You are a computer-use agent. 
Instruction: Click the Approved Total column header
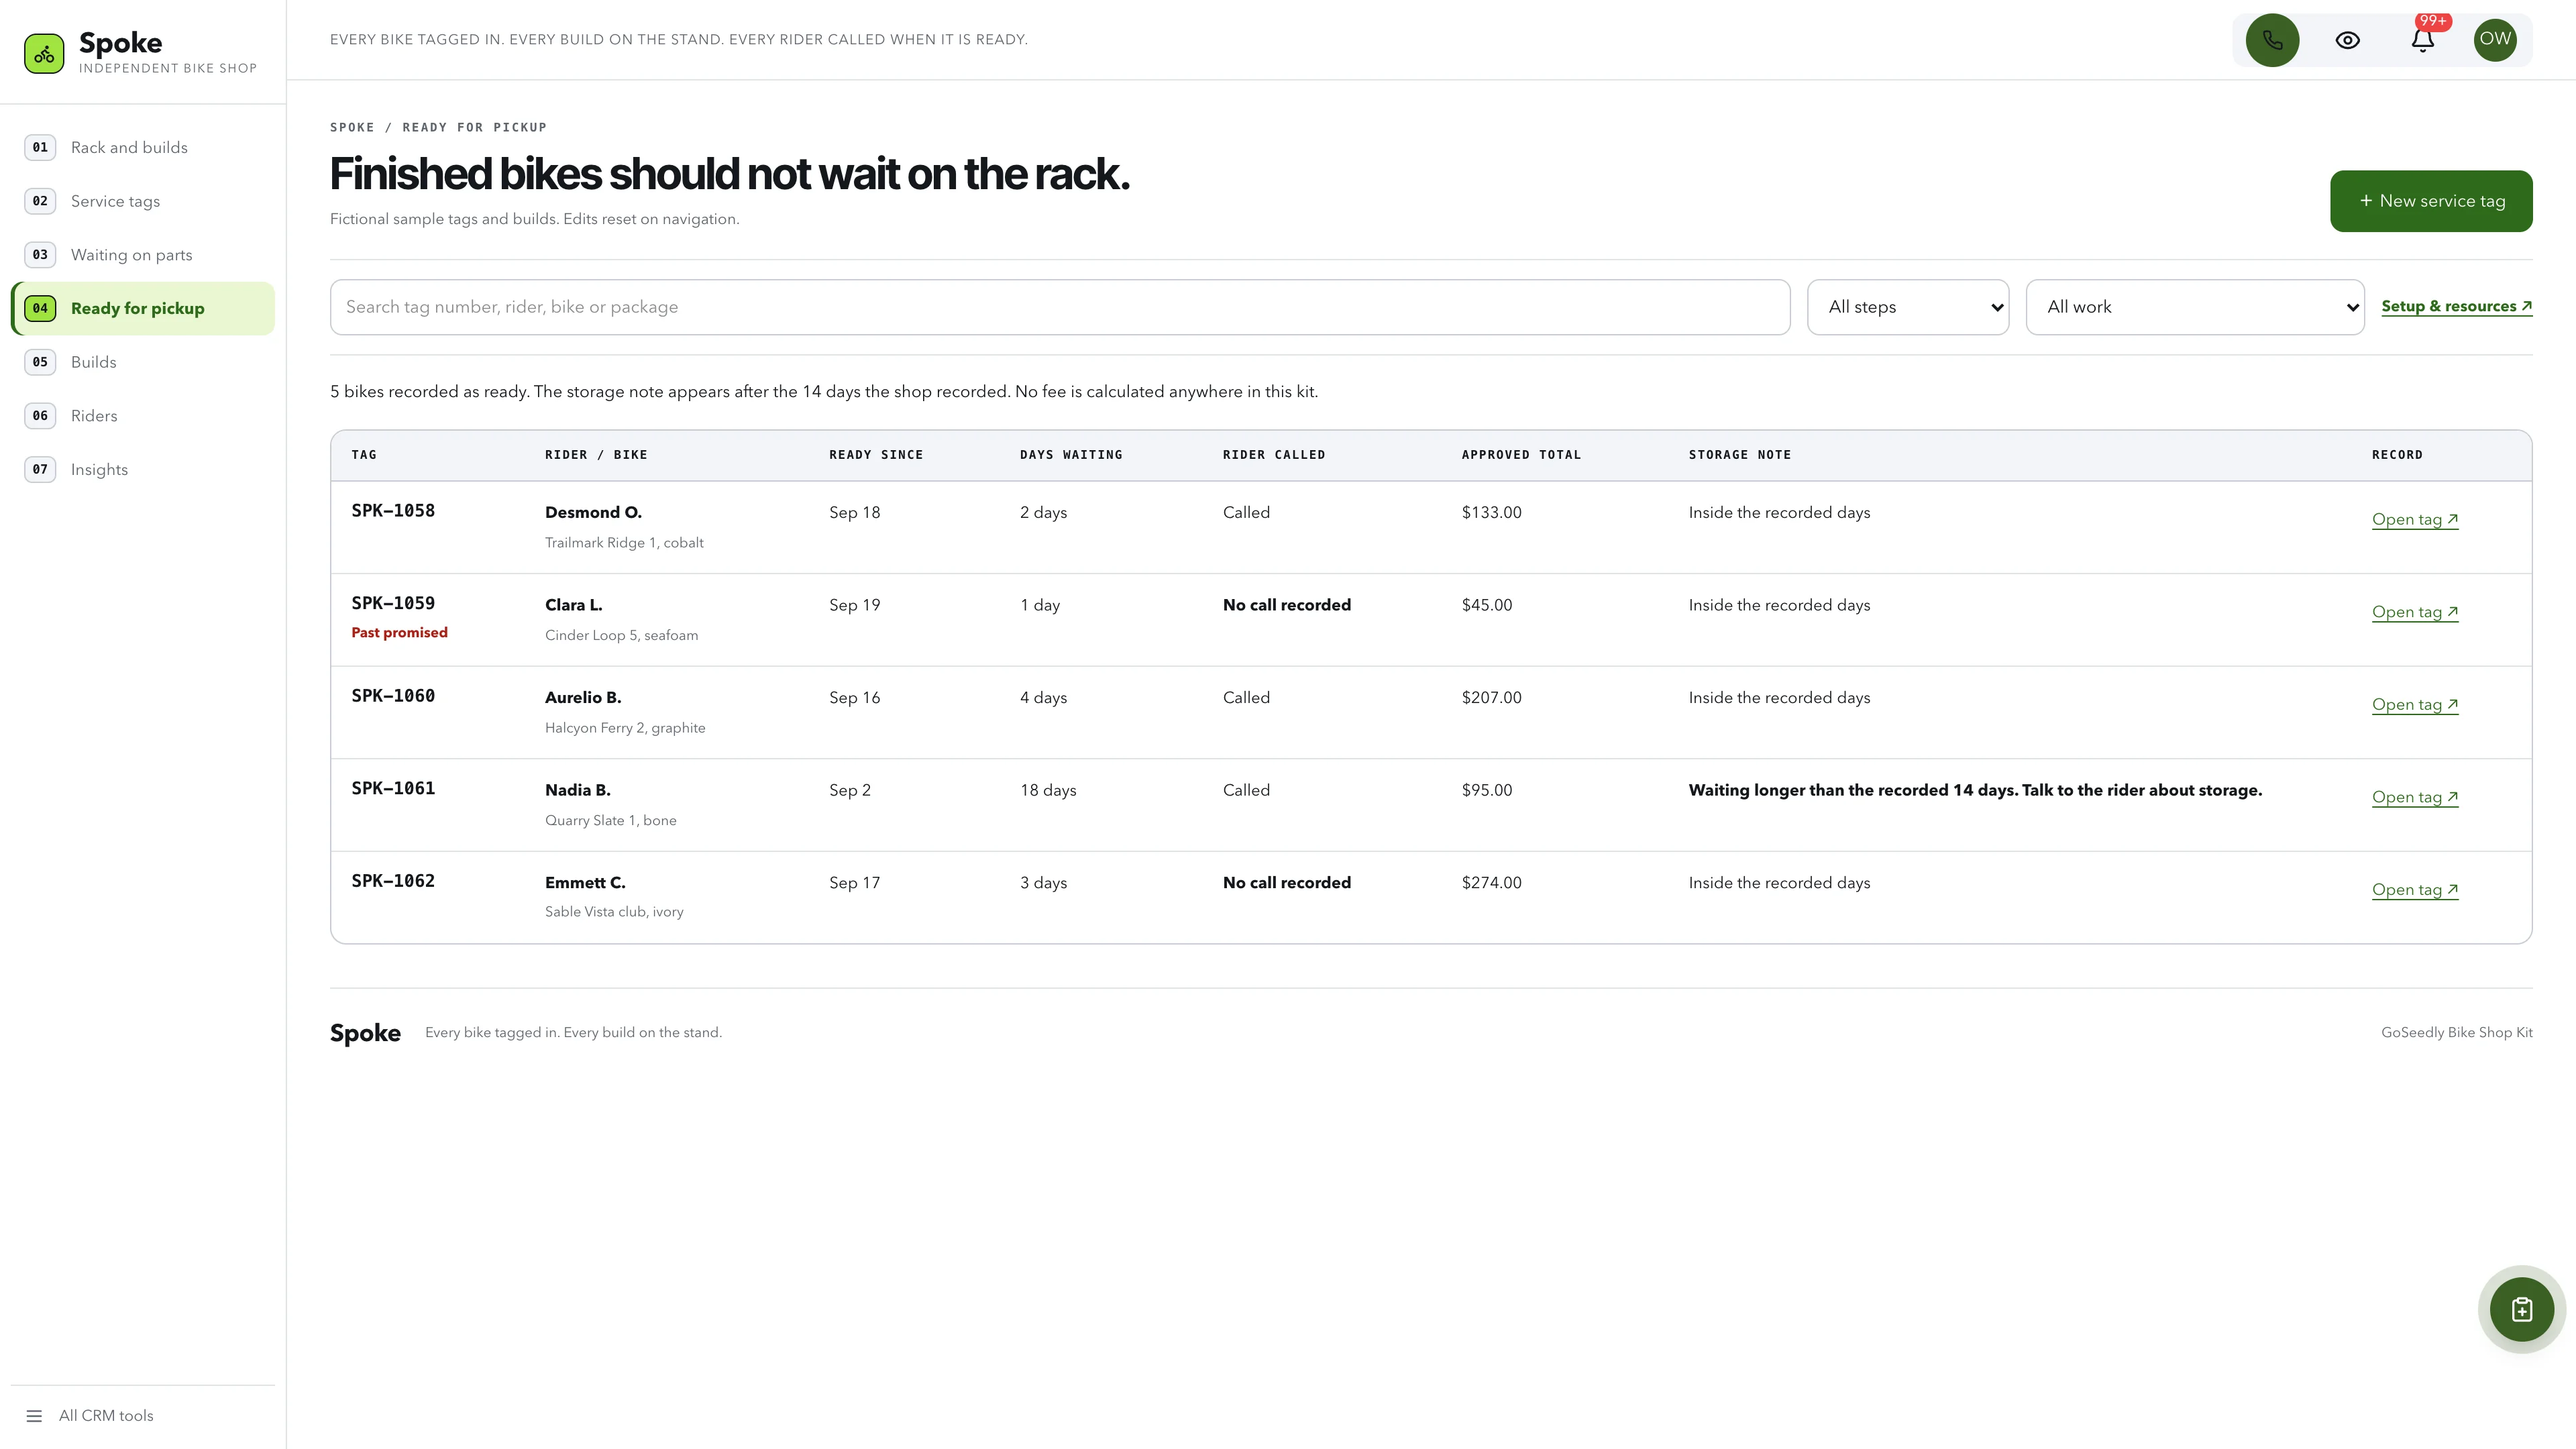[x=1520, y=455]
